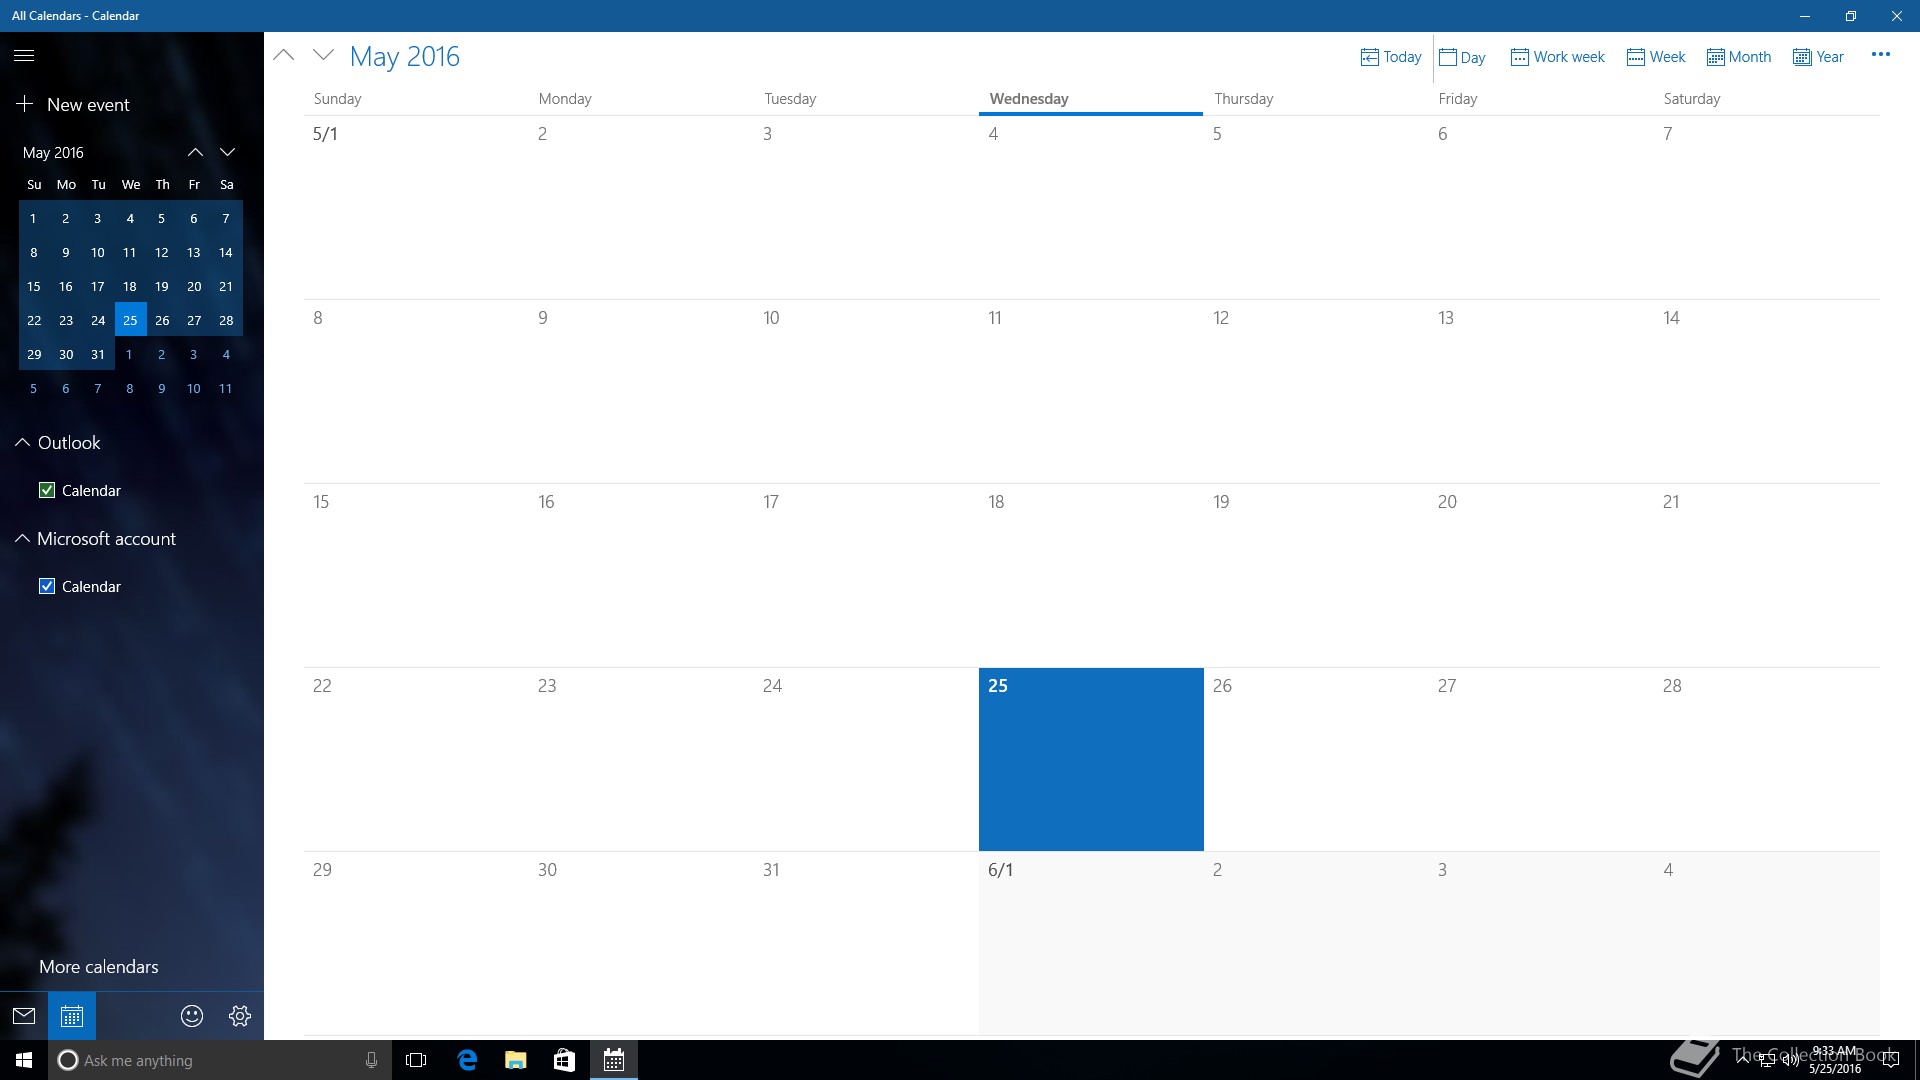Select the day 30 cell in main grid
Screen dimensions: 1920x1080
(x=641, y=943)
